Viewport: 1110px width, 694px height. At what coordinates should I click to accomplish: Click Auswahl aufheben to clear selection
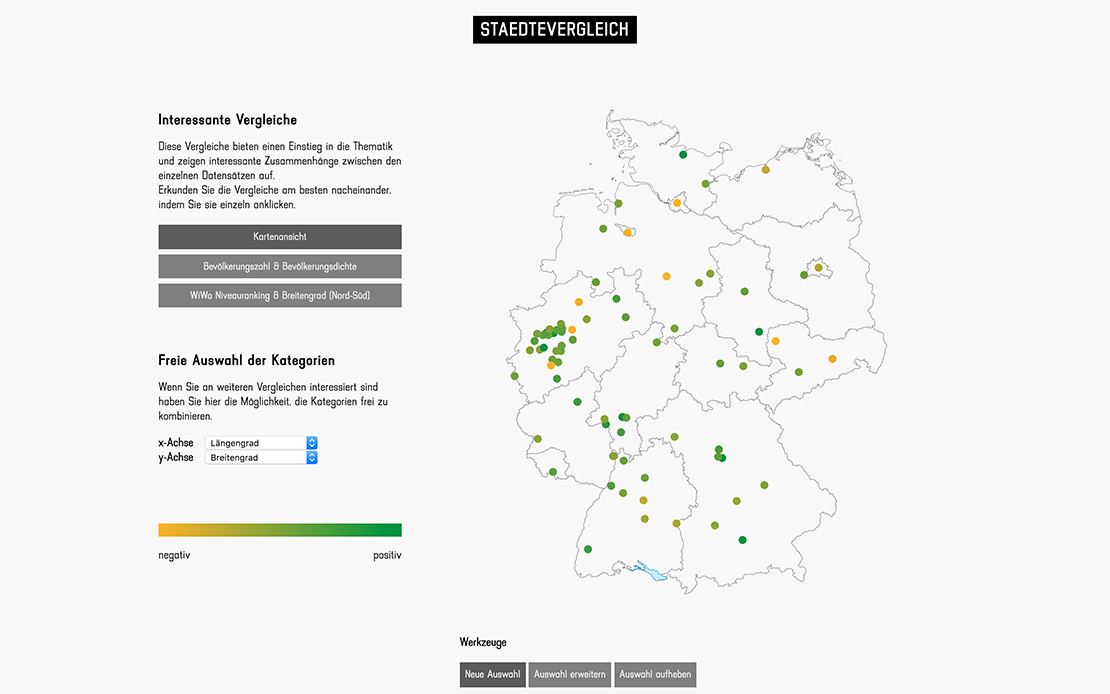pyautogui.click(x=655, y=674)
